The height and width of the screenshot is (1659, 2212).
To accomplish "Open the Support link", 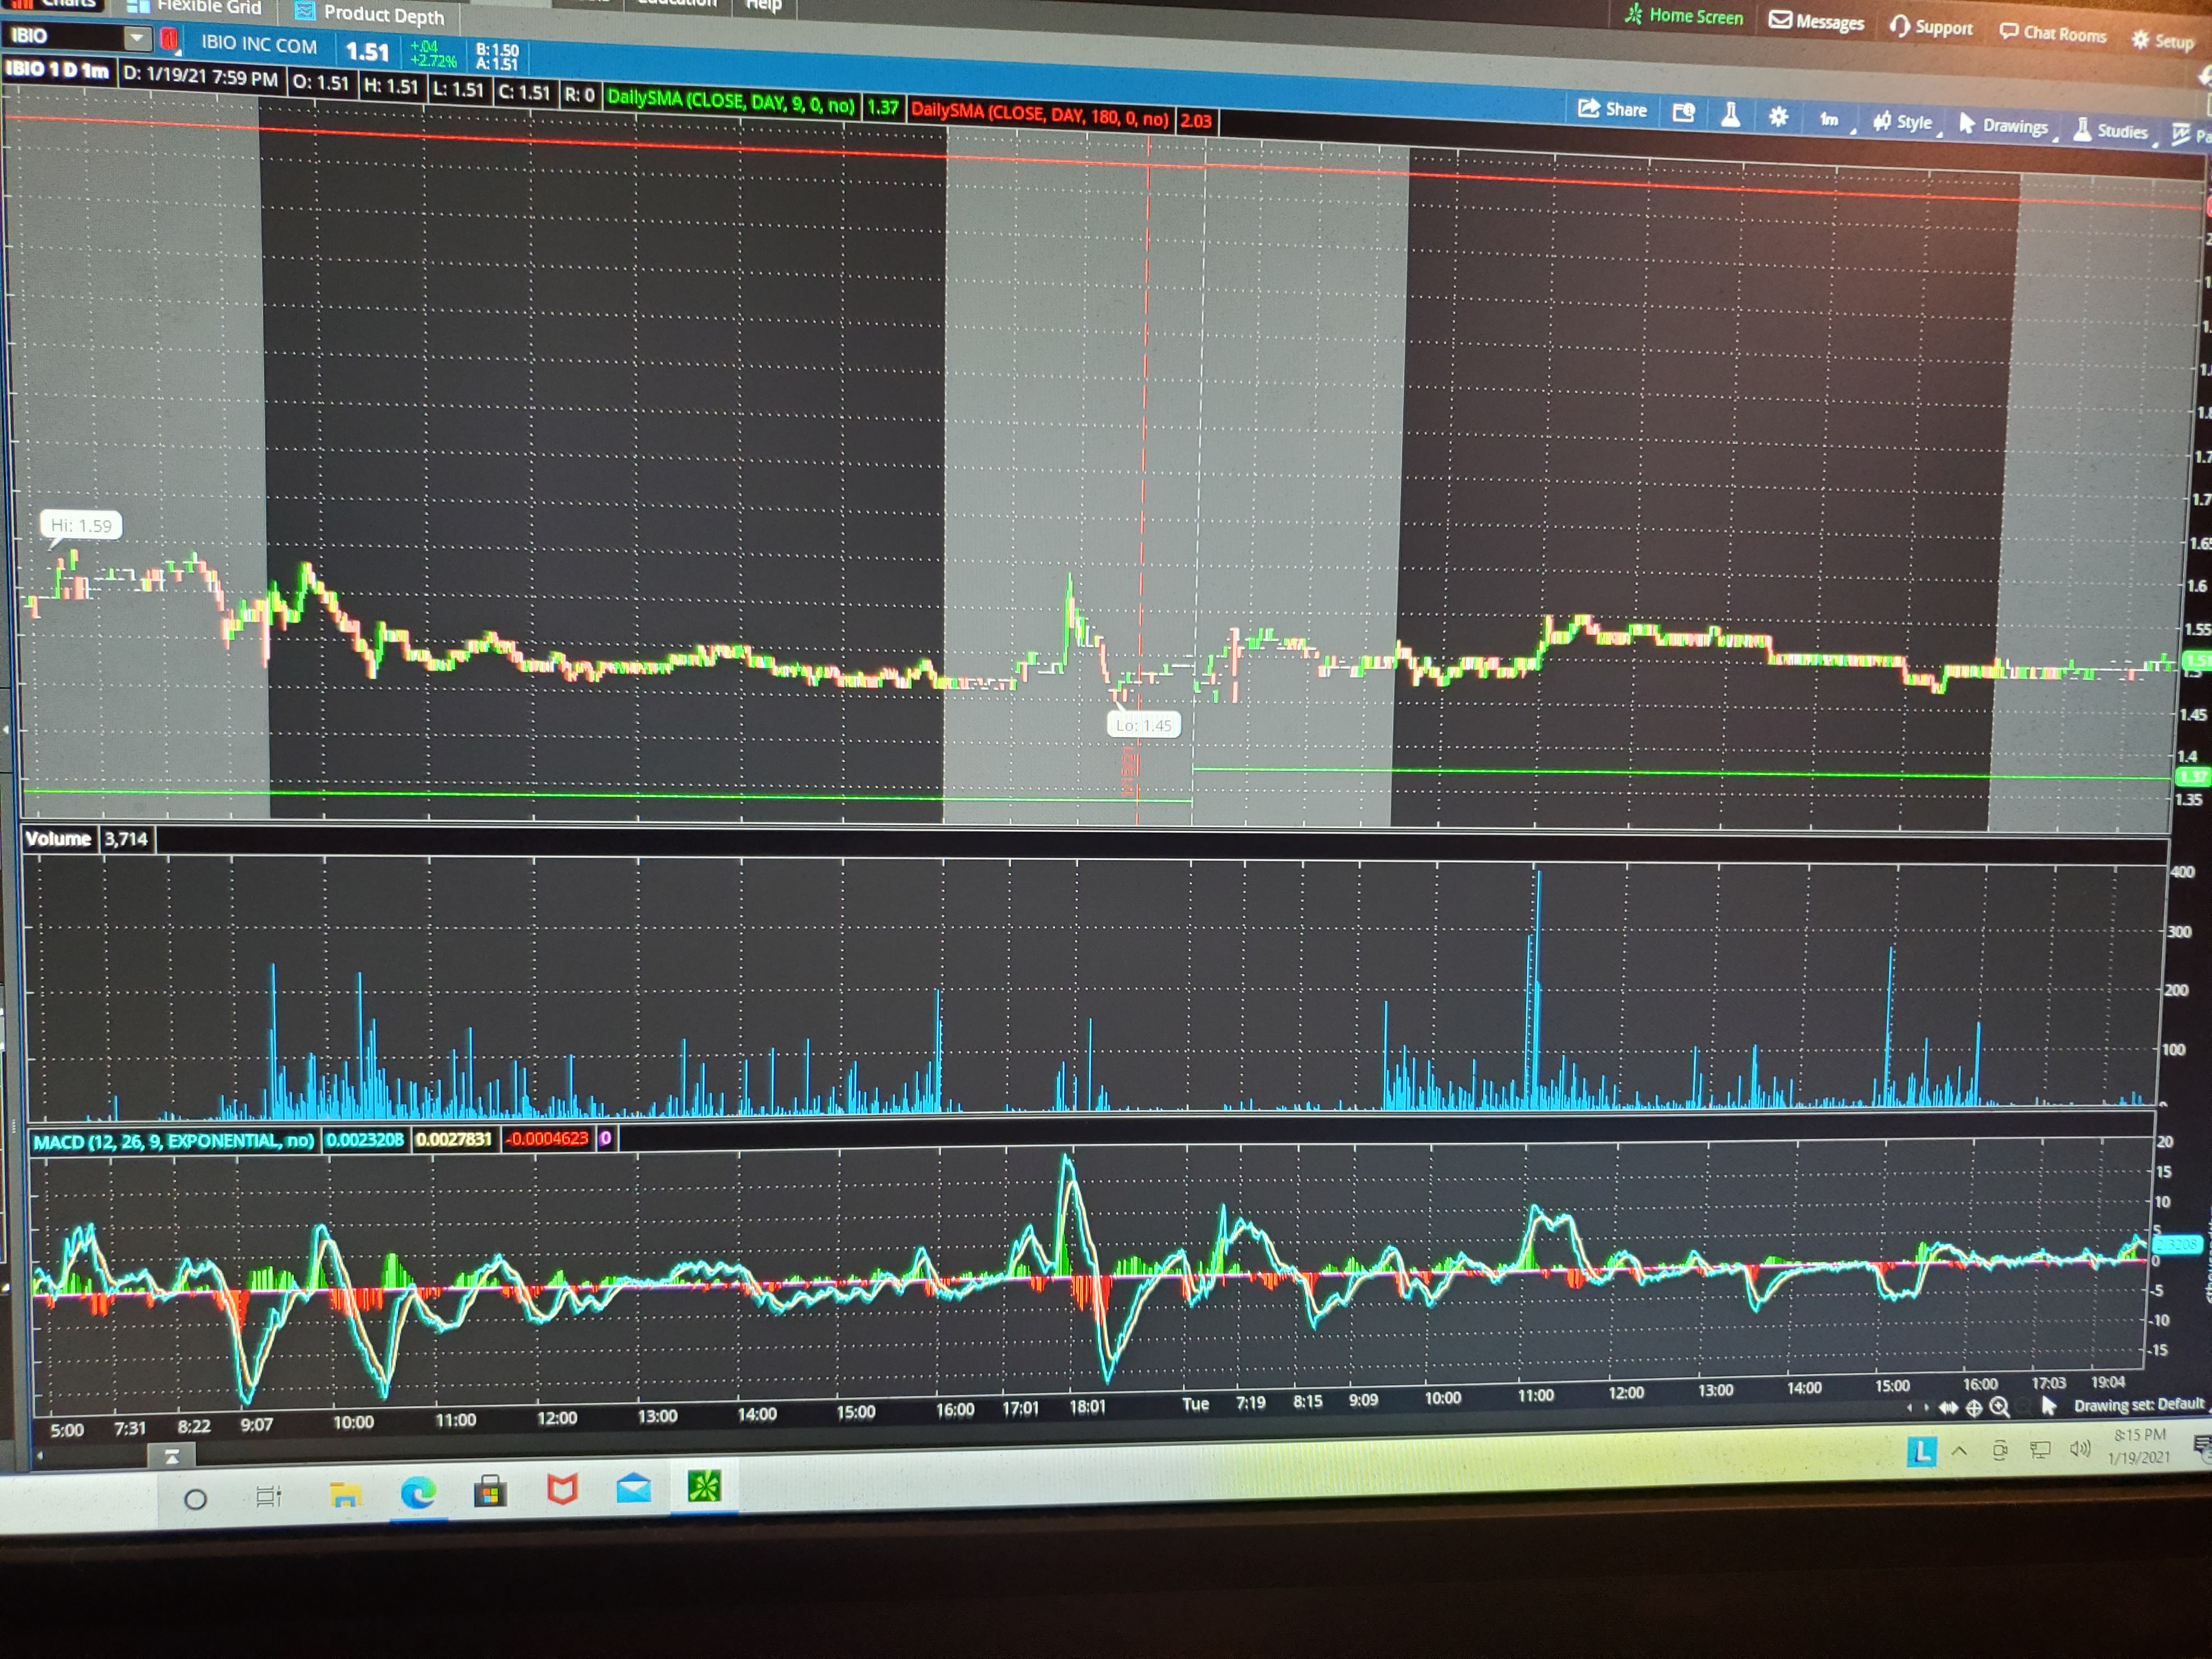I will point(1932,27).
